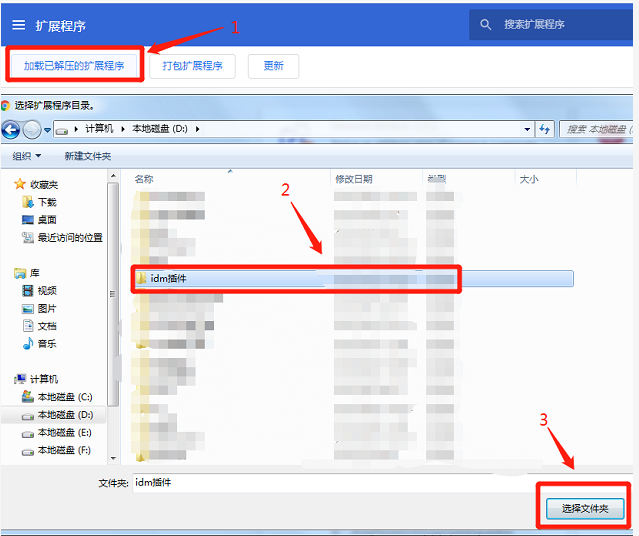Sort by 修改日期 column header

354,179
